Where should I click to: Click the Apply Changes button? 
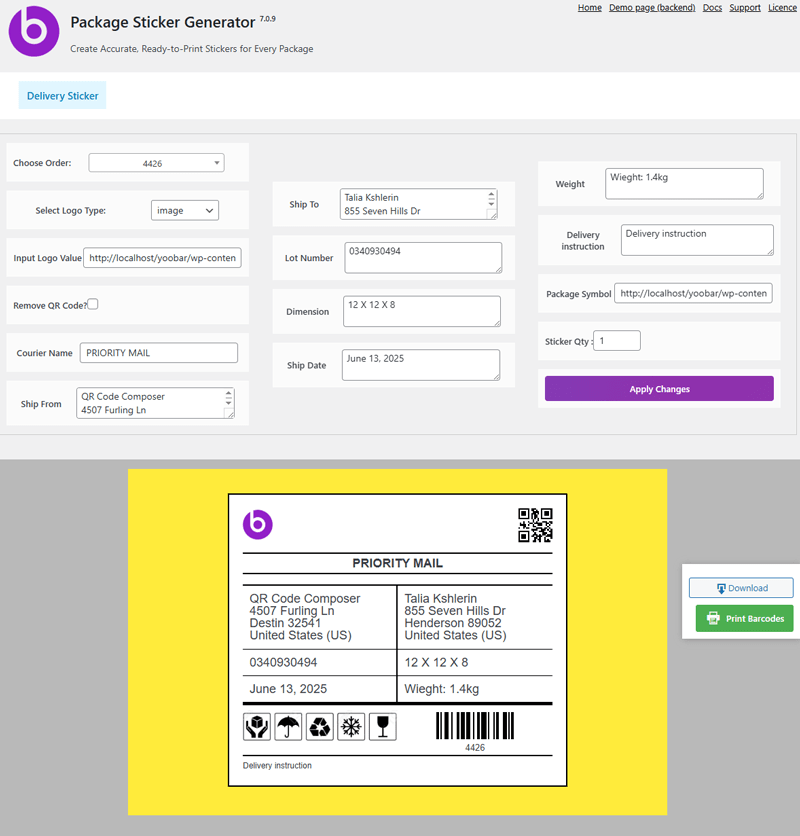[x=659, y=387]
